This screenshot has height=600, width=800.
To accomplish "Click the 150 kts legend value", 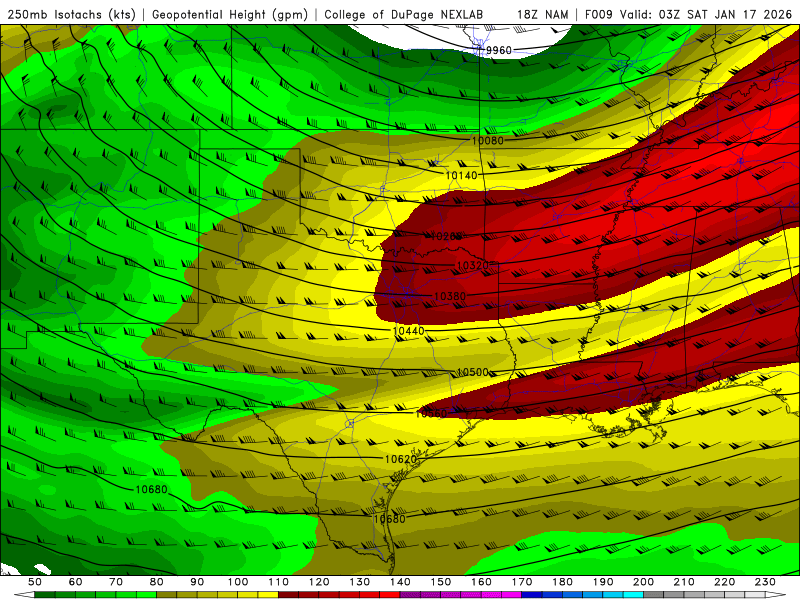I will [x=440, y=582].
